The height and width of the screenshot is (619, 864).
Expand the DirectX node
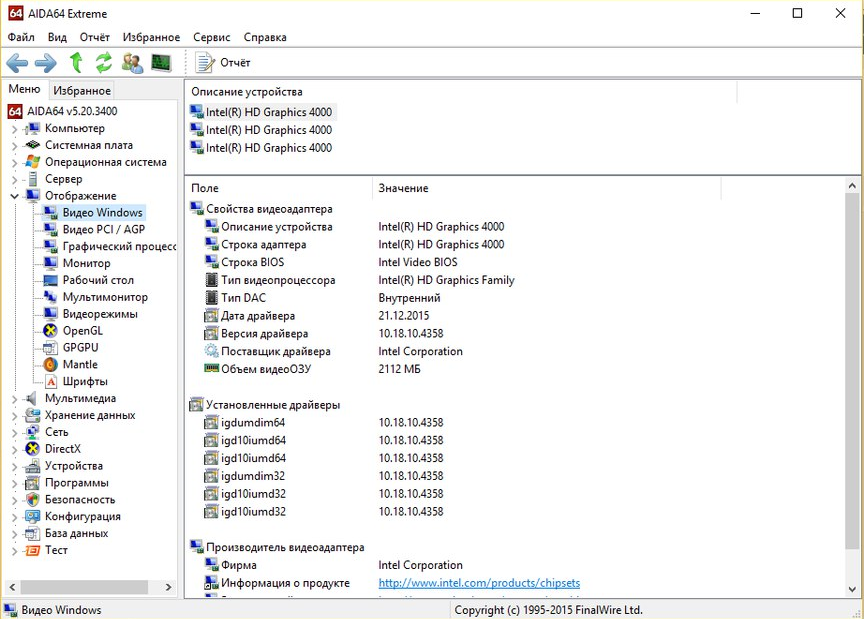pos(14,450)
